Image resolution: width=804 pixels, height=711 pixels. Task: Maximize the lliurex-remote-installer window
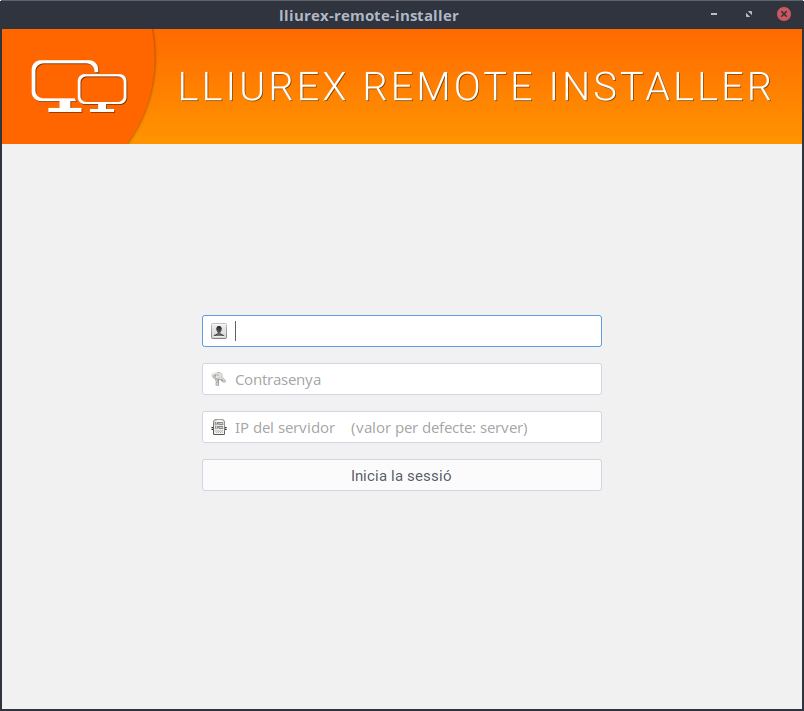coord(748,15)
